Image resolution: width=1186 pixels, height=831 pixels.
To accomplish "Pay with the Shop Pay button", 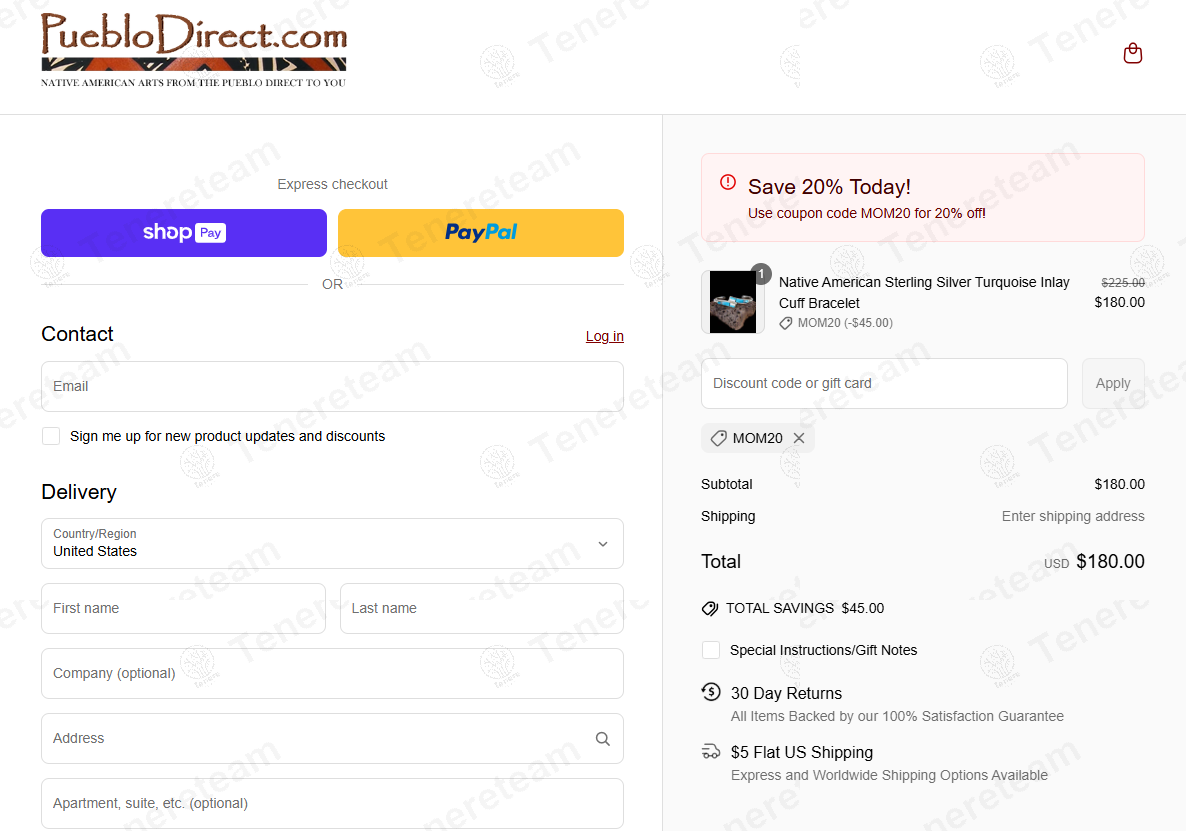I will click(x=184, y=233).
